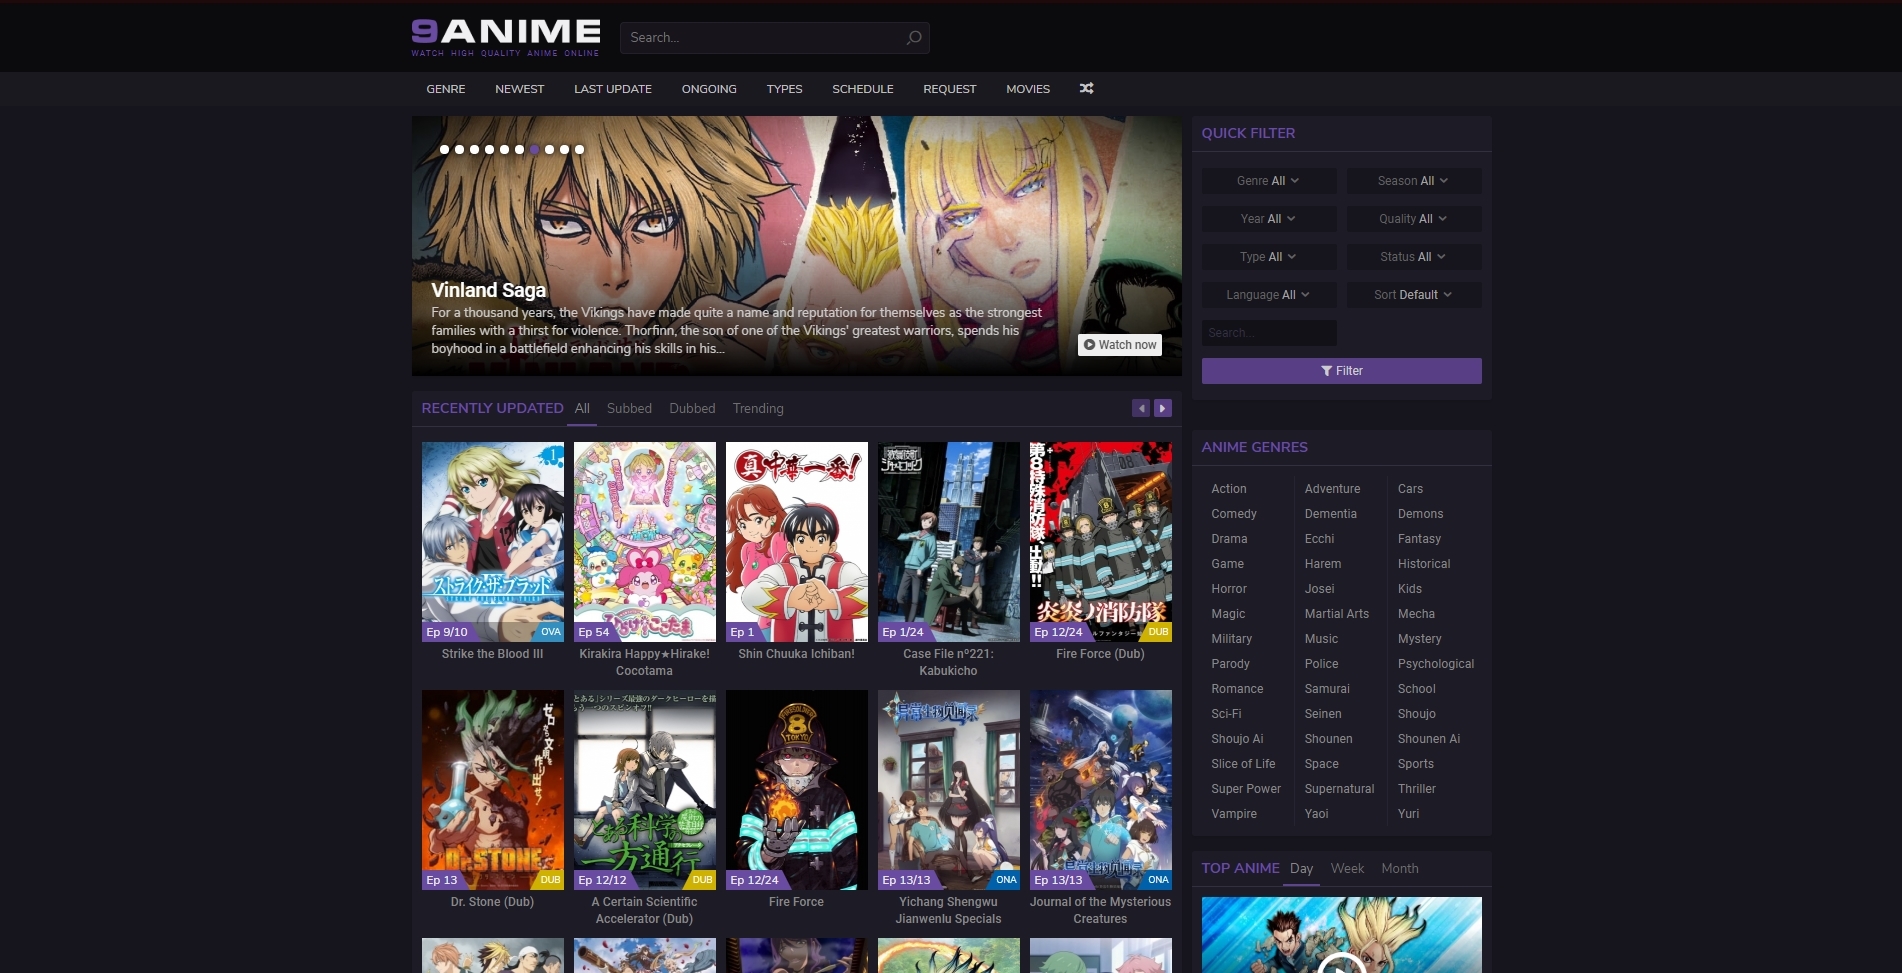Open the Fantasy genre link

click(1419, 539)
